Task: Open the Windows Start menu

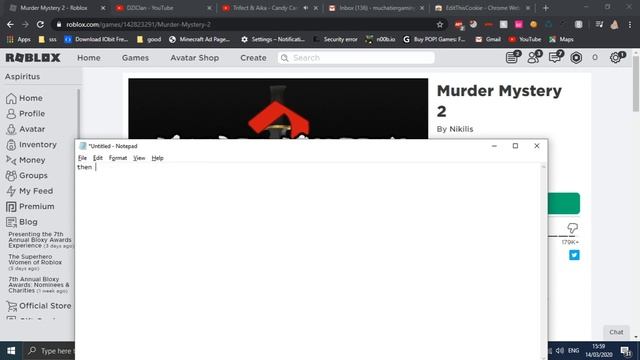Action: point(11,351)
